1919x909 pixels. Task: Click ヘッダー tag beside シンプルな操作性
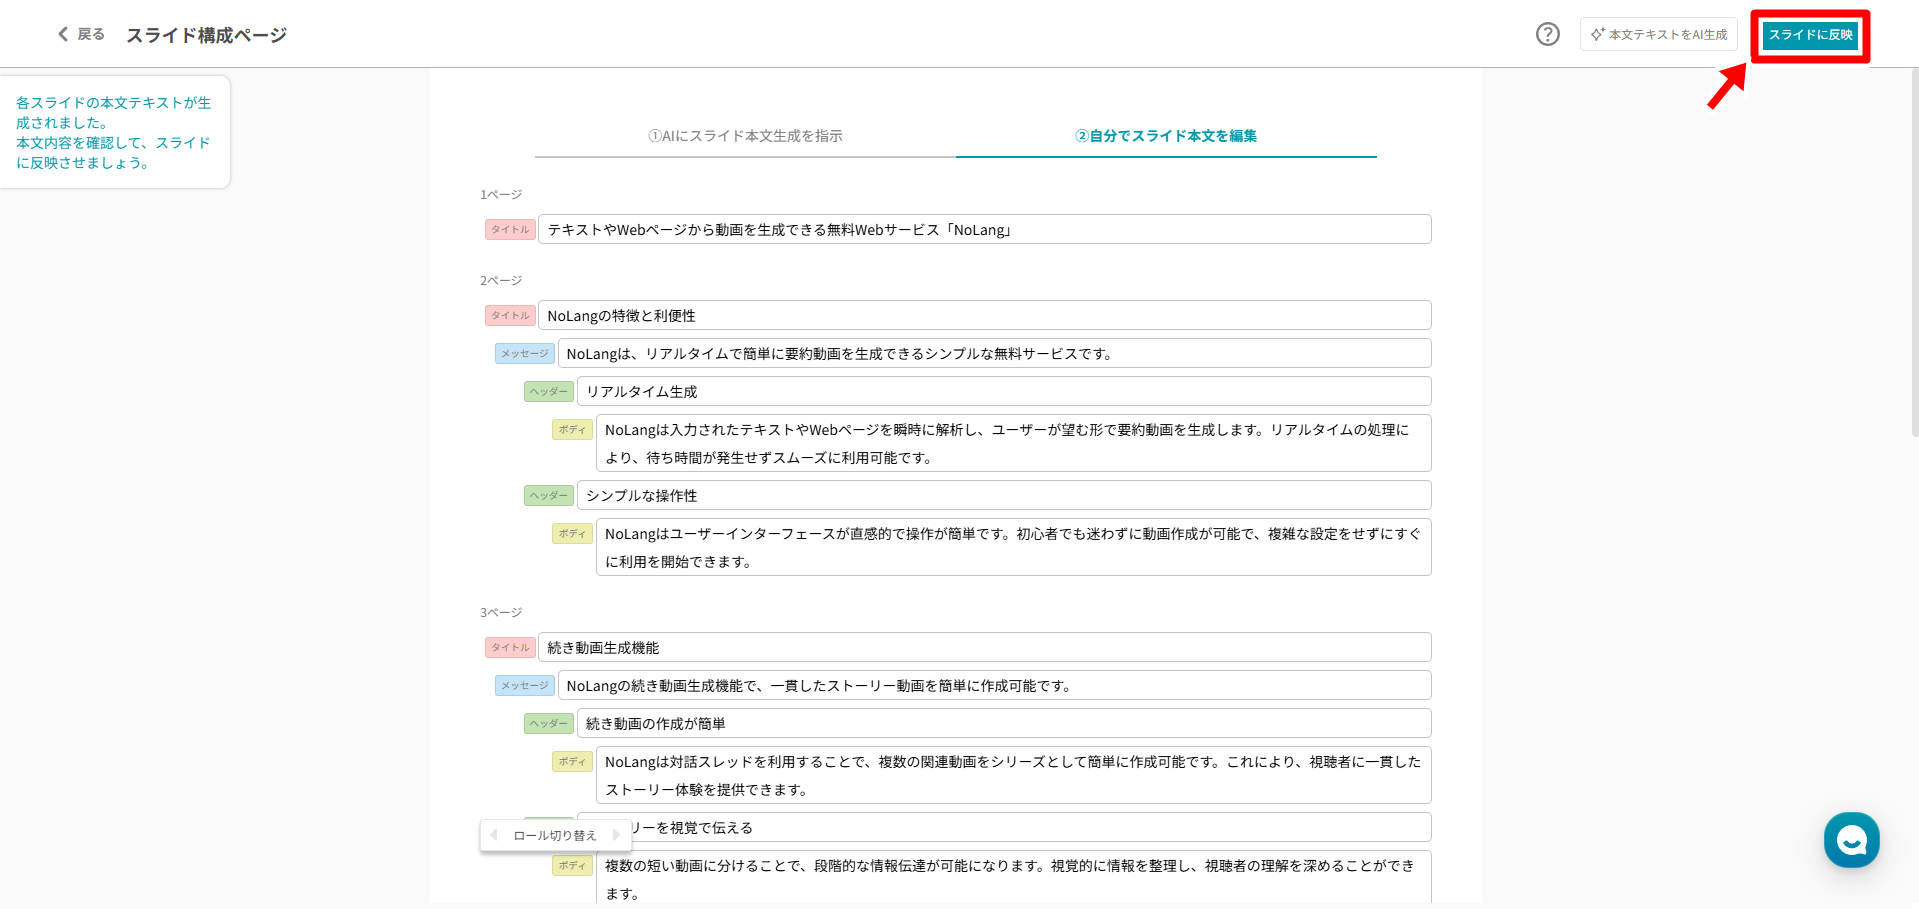click(x=549, y=495)
